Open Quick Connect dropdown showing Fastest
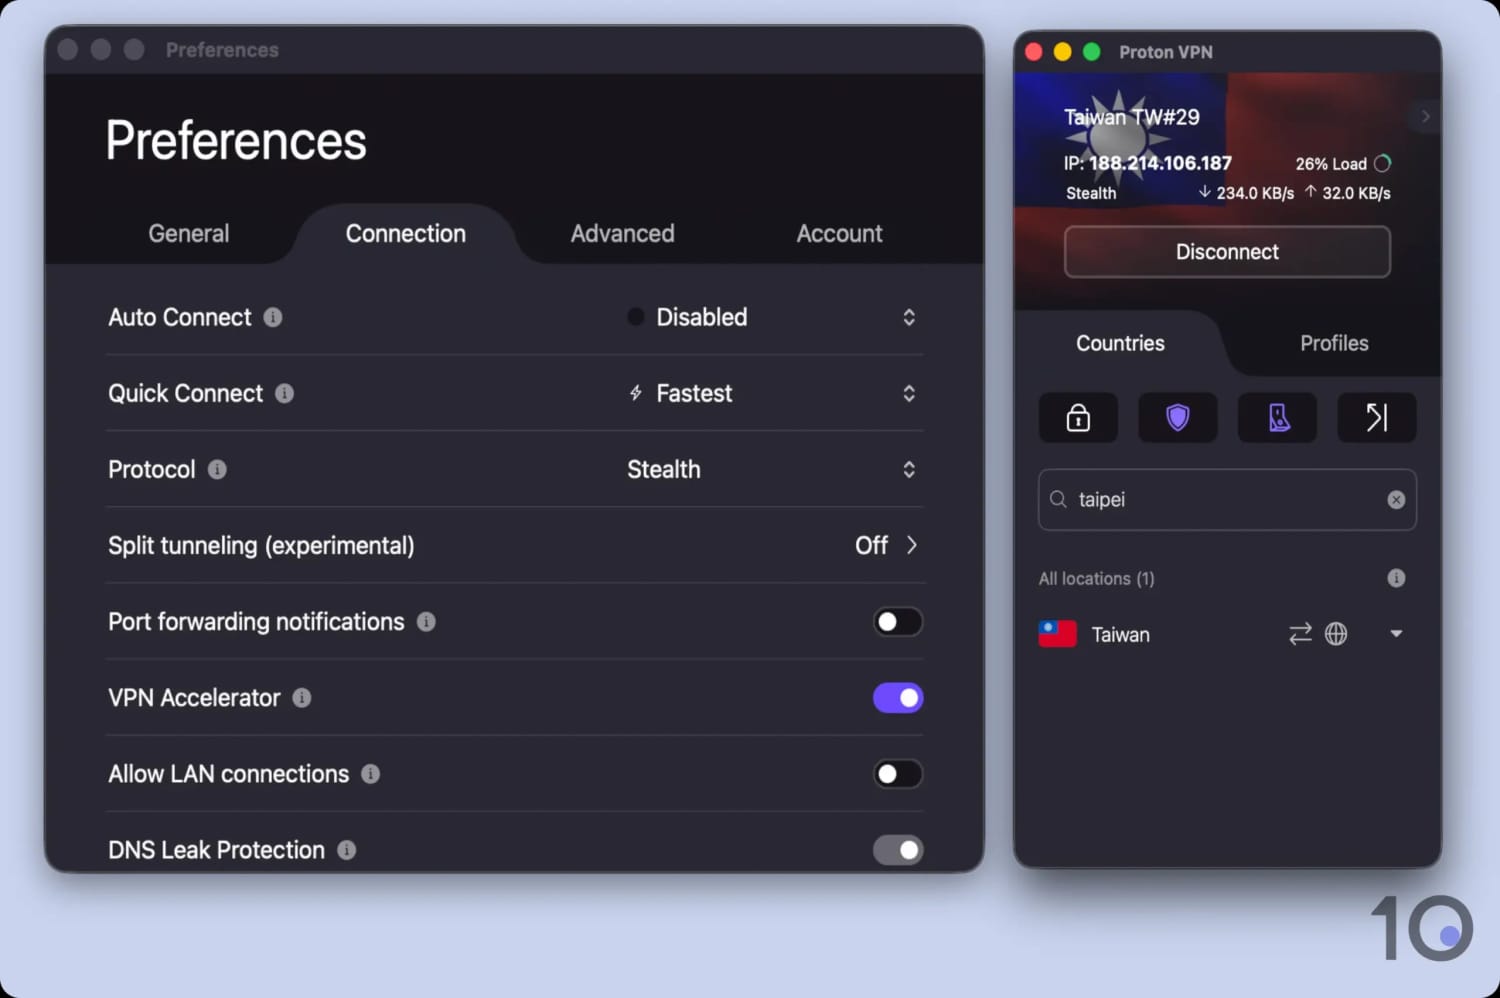This screenshot has width=1500, height=998. [x=771, y=393]
